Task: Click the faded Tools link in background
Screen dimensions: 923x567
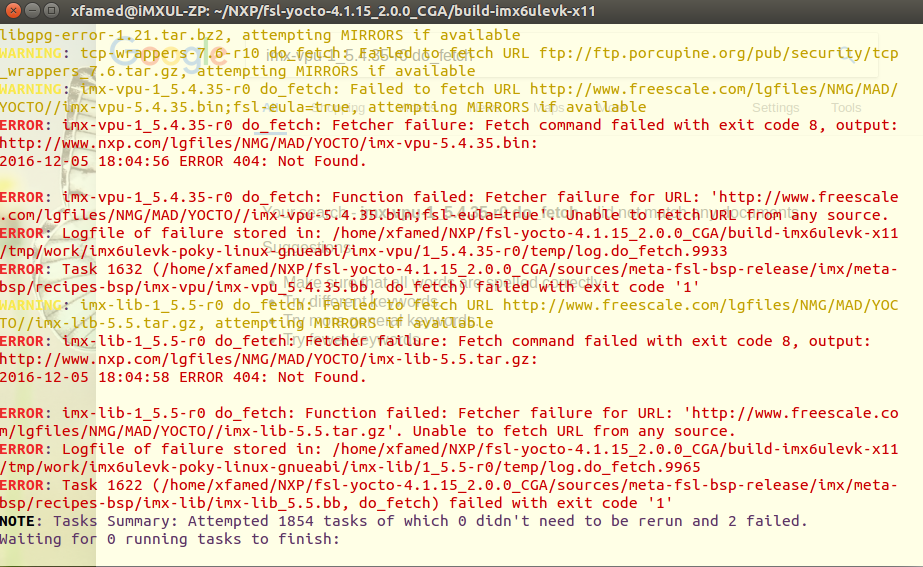Action: 845,107
